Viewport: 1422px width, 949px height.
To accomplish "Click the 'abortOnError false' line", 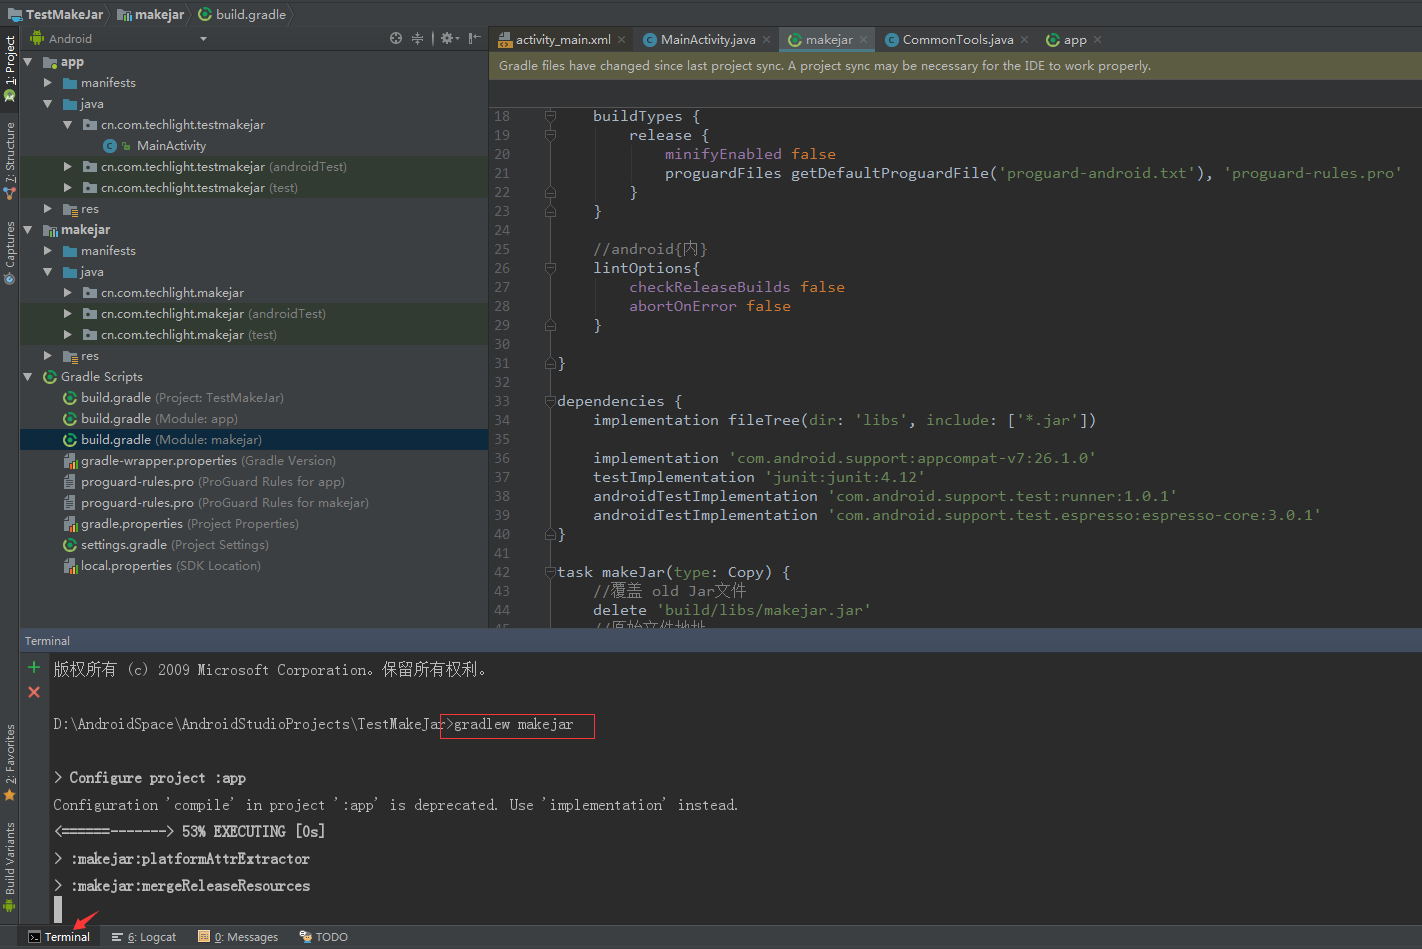I will click(709, 306).
